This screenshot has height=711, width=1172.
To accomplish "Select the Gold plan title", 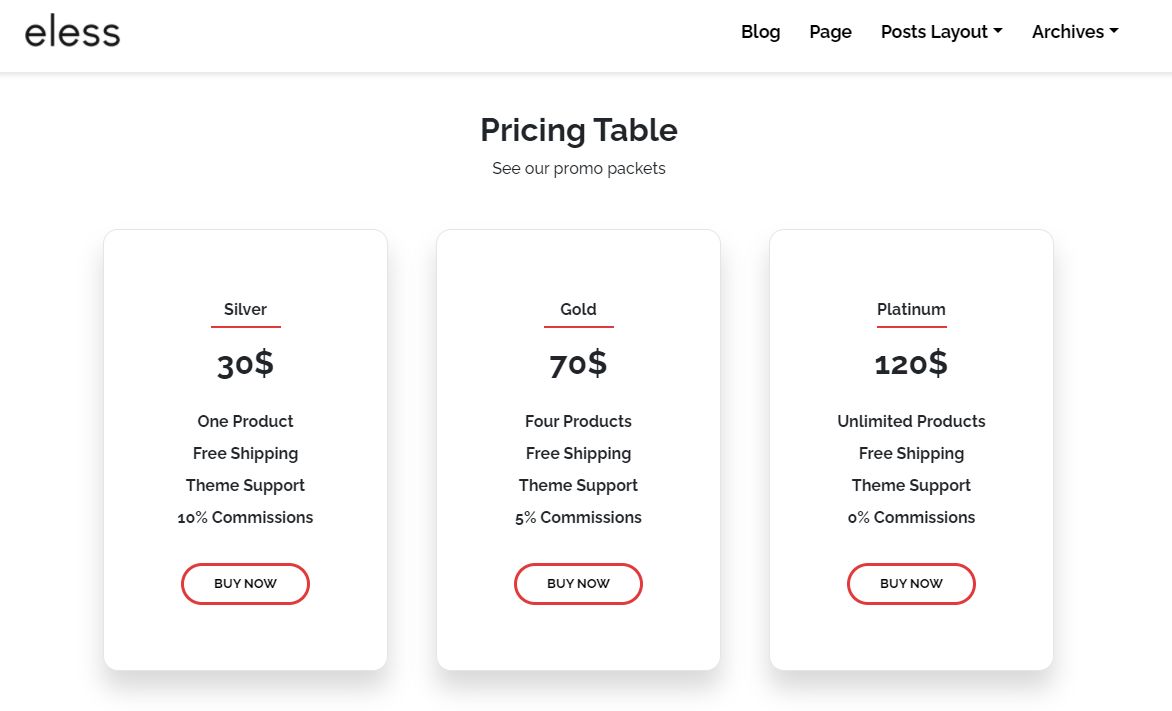I will click(x=578, y=309).
